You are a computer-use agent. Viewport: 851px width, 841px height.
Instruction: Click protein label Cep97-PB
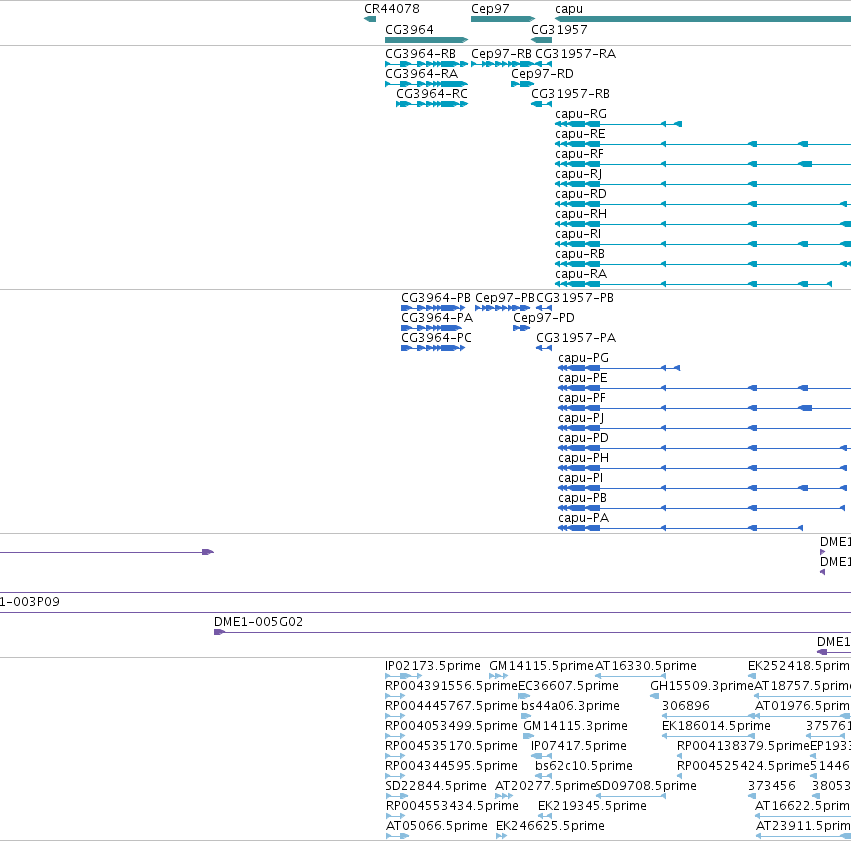pyautogui.click(x=505, y=298)
